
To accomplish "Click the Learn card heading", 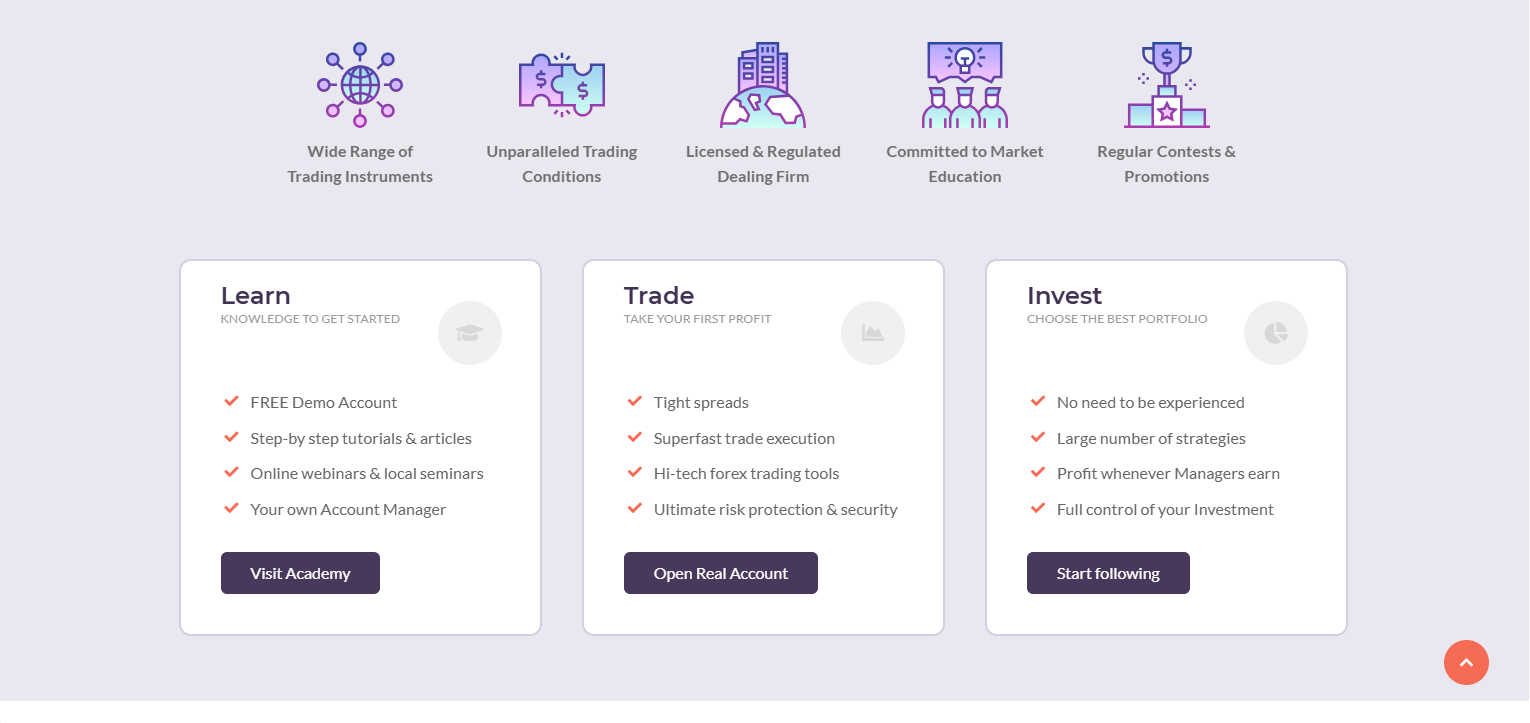I will coord(256,296).
